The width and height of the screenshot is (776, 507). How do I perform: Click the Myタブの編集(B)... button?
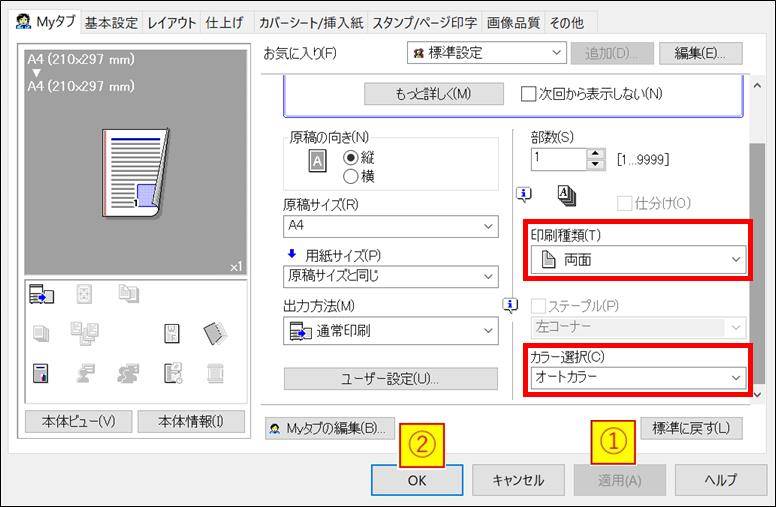point(330,428)
